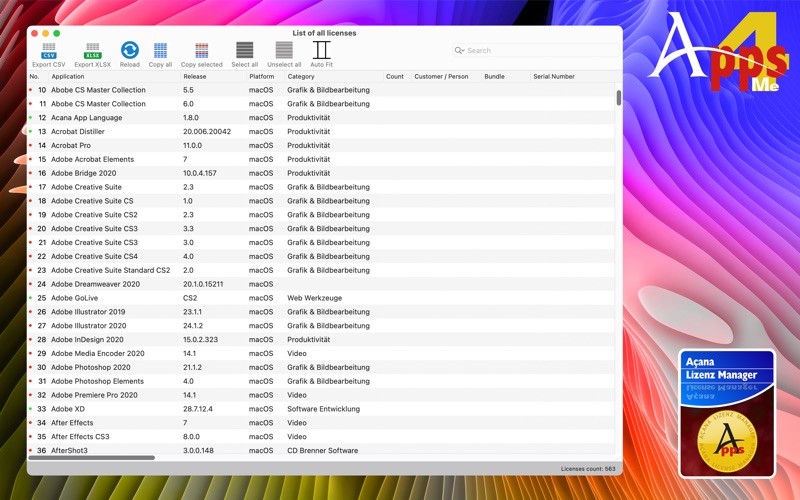Select the Acrobat Distiller row
Image resolution: width=800 pixels, height=500 pixels.
coord(321,132)
